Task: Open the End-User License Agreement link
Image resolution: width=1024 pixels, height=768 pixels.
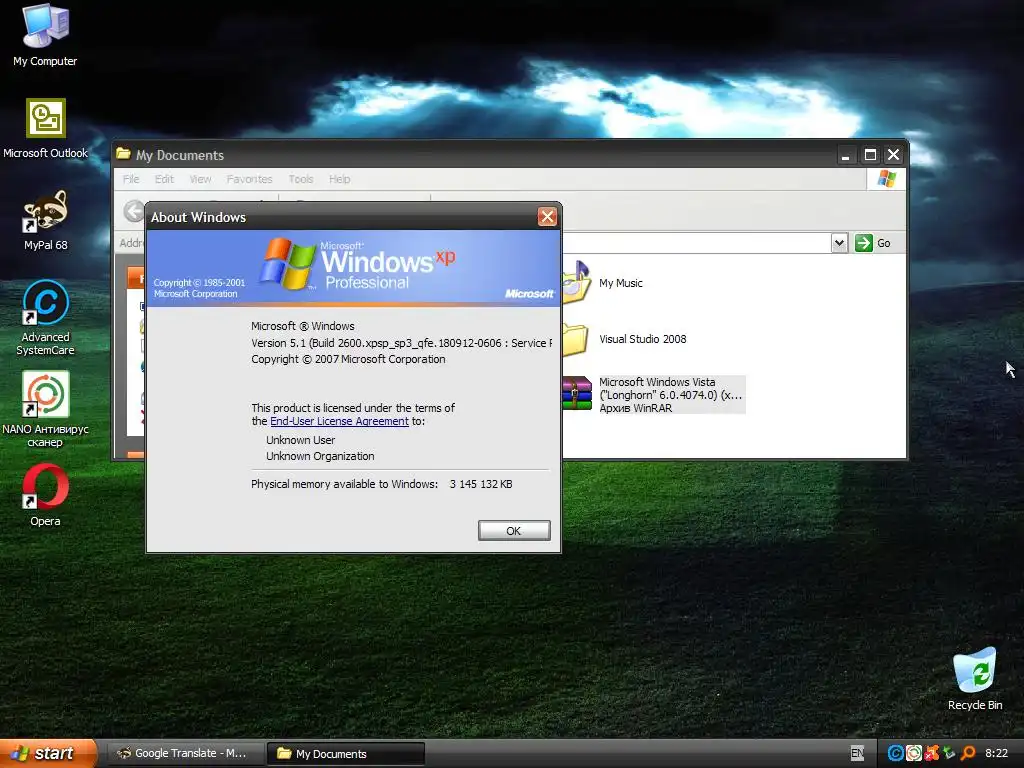Action: point(339,421)
